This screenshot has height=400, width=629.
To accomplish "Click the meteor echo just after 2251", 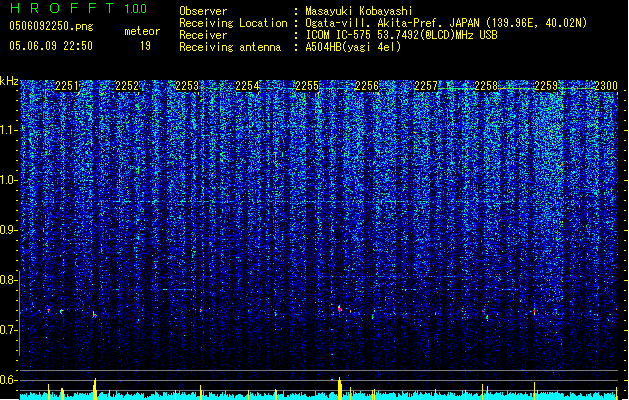I will (94, 315).
